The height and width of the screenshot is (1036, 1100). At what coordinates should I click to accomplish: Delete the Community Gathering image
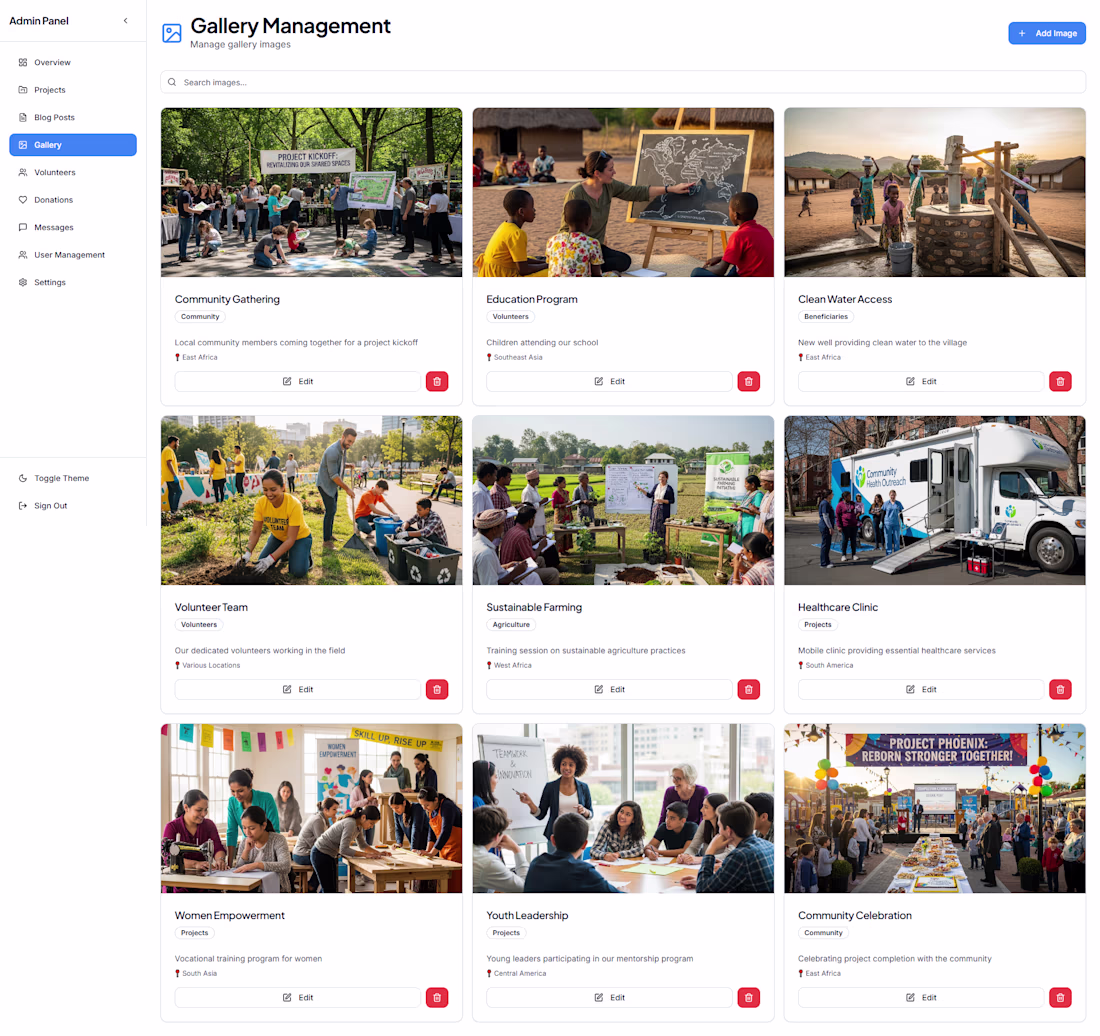click(x=437, y=382)
